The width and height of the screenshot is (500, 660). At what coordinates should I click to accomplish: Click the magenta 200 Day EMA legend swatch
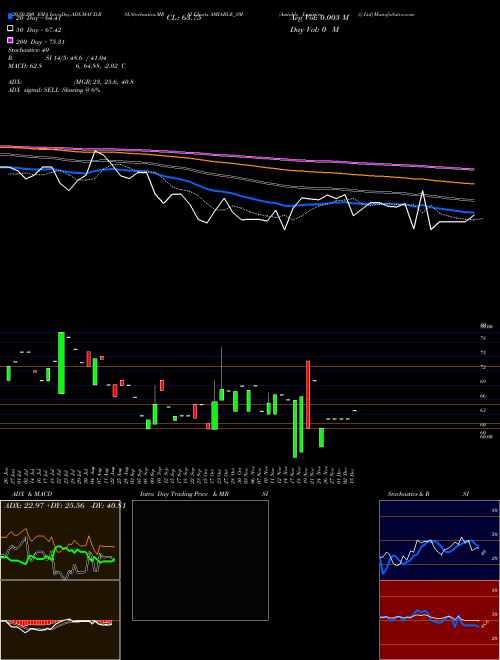(10, 41)
